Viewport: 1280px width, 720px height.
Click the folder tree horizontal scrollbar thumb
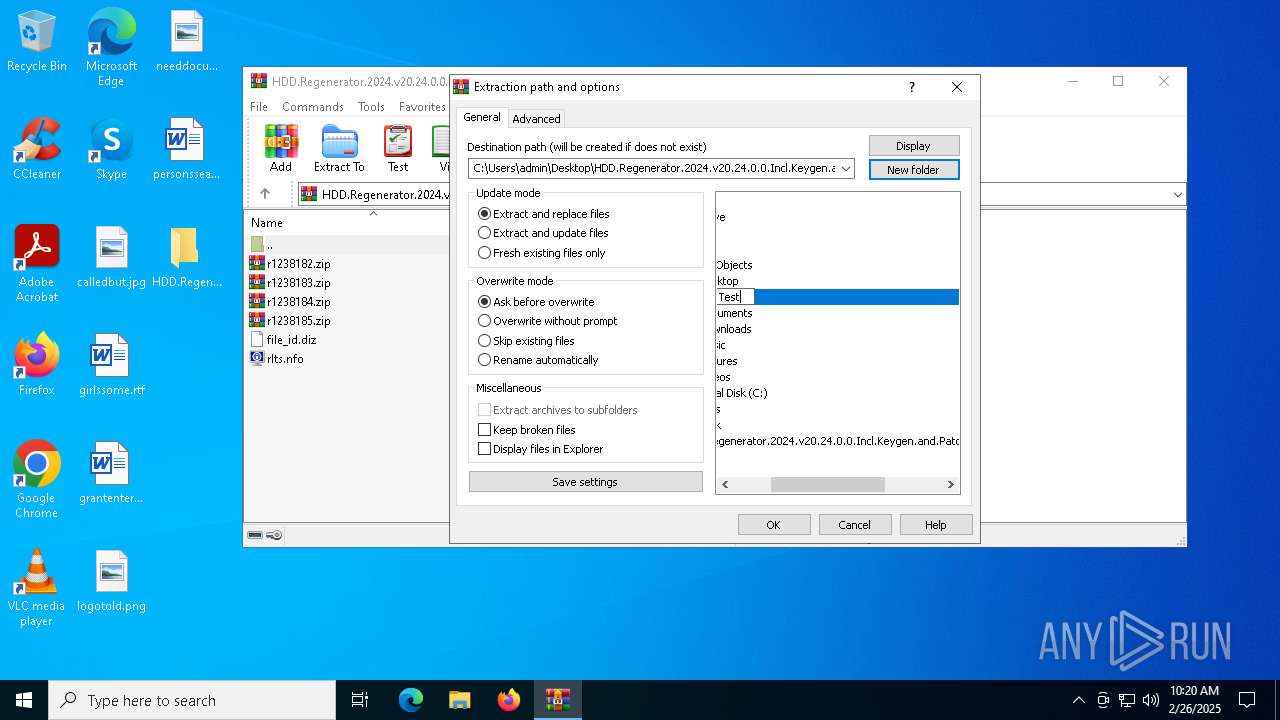[x=828, y=485]
